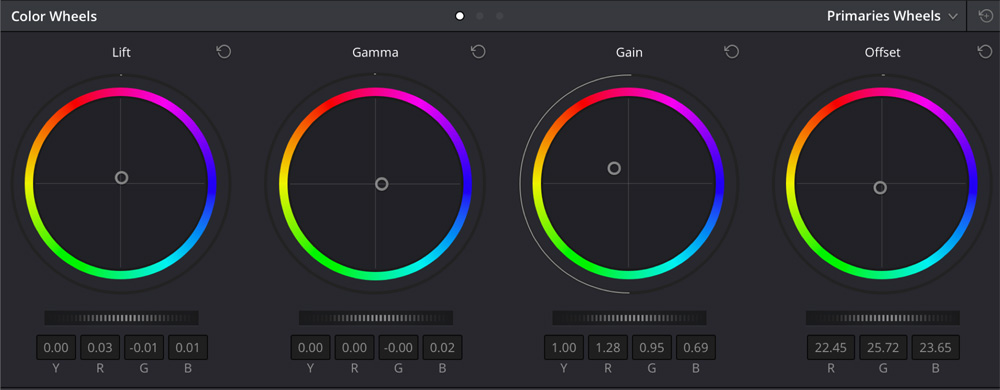Select the first page indicator dot
The height and width of the screenshot is (390, 1000).
(459, 16)
